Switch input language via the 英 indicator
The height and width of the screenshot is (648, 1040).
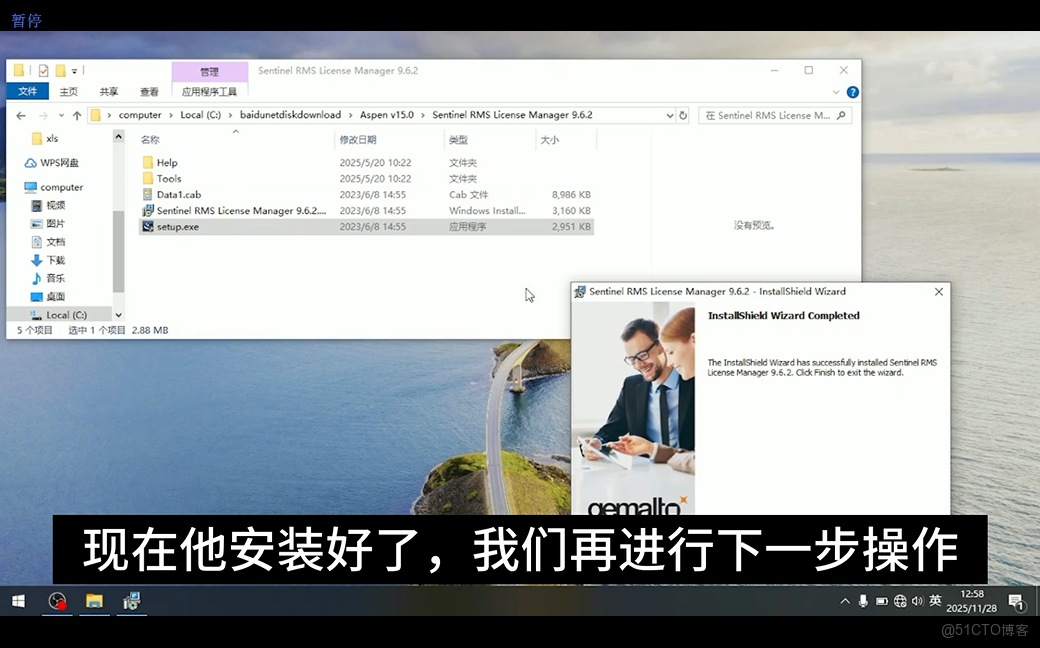pyautogui.click(x=934, y=601)
